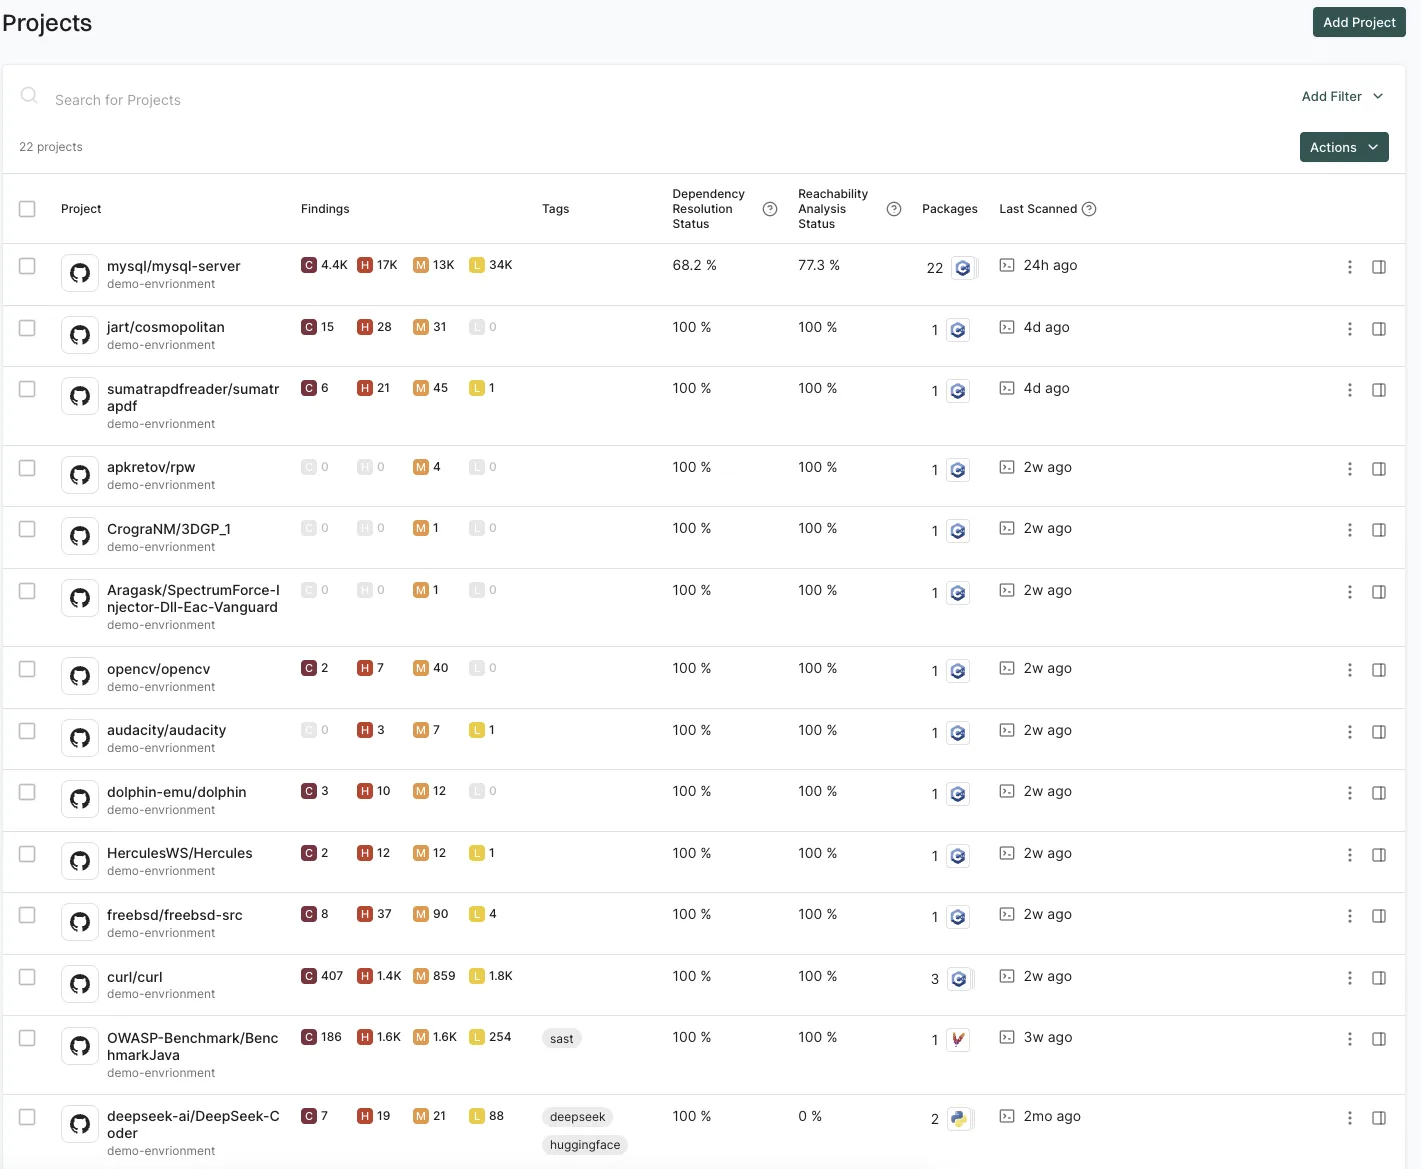Open the HerculesWS/Hercules project link

(180, 852)
